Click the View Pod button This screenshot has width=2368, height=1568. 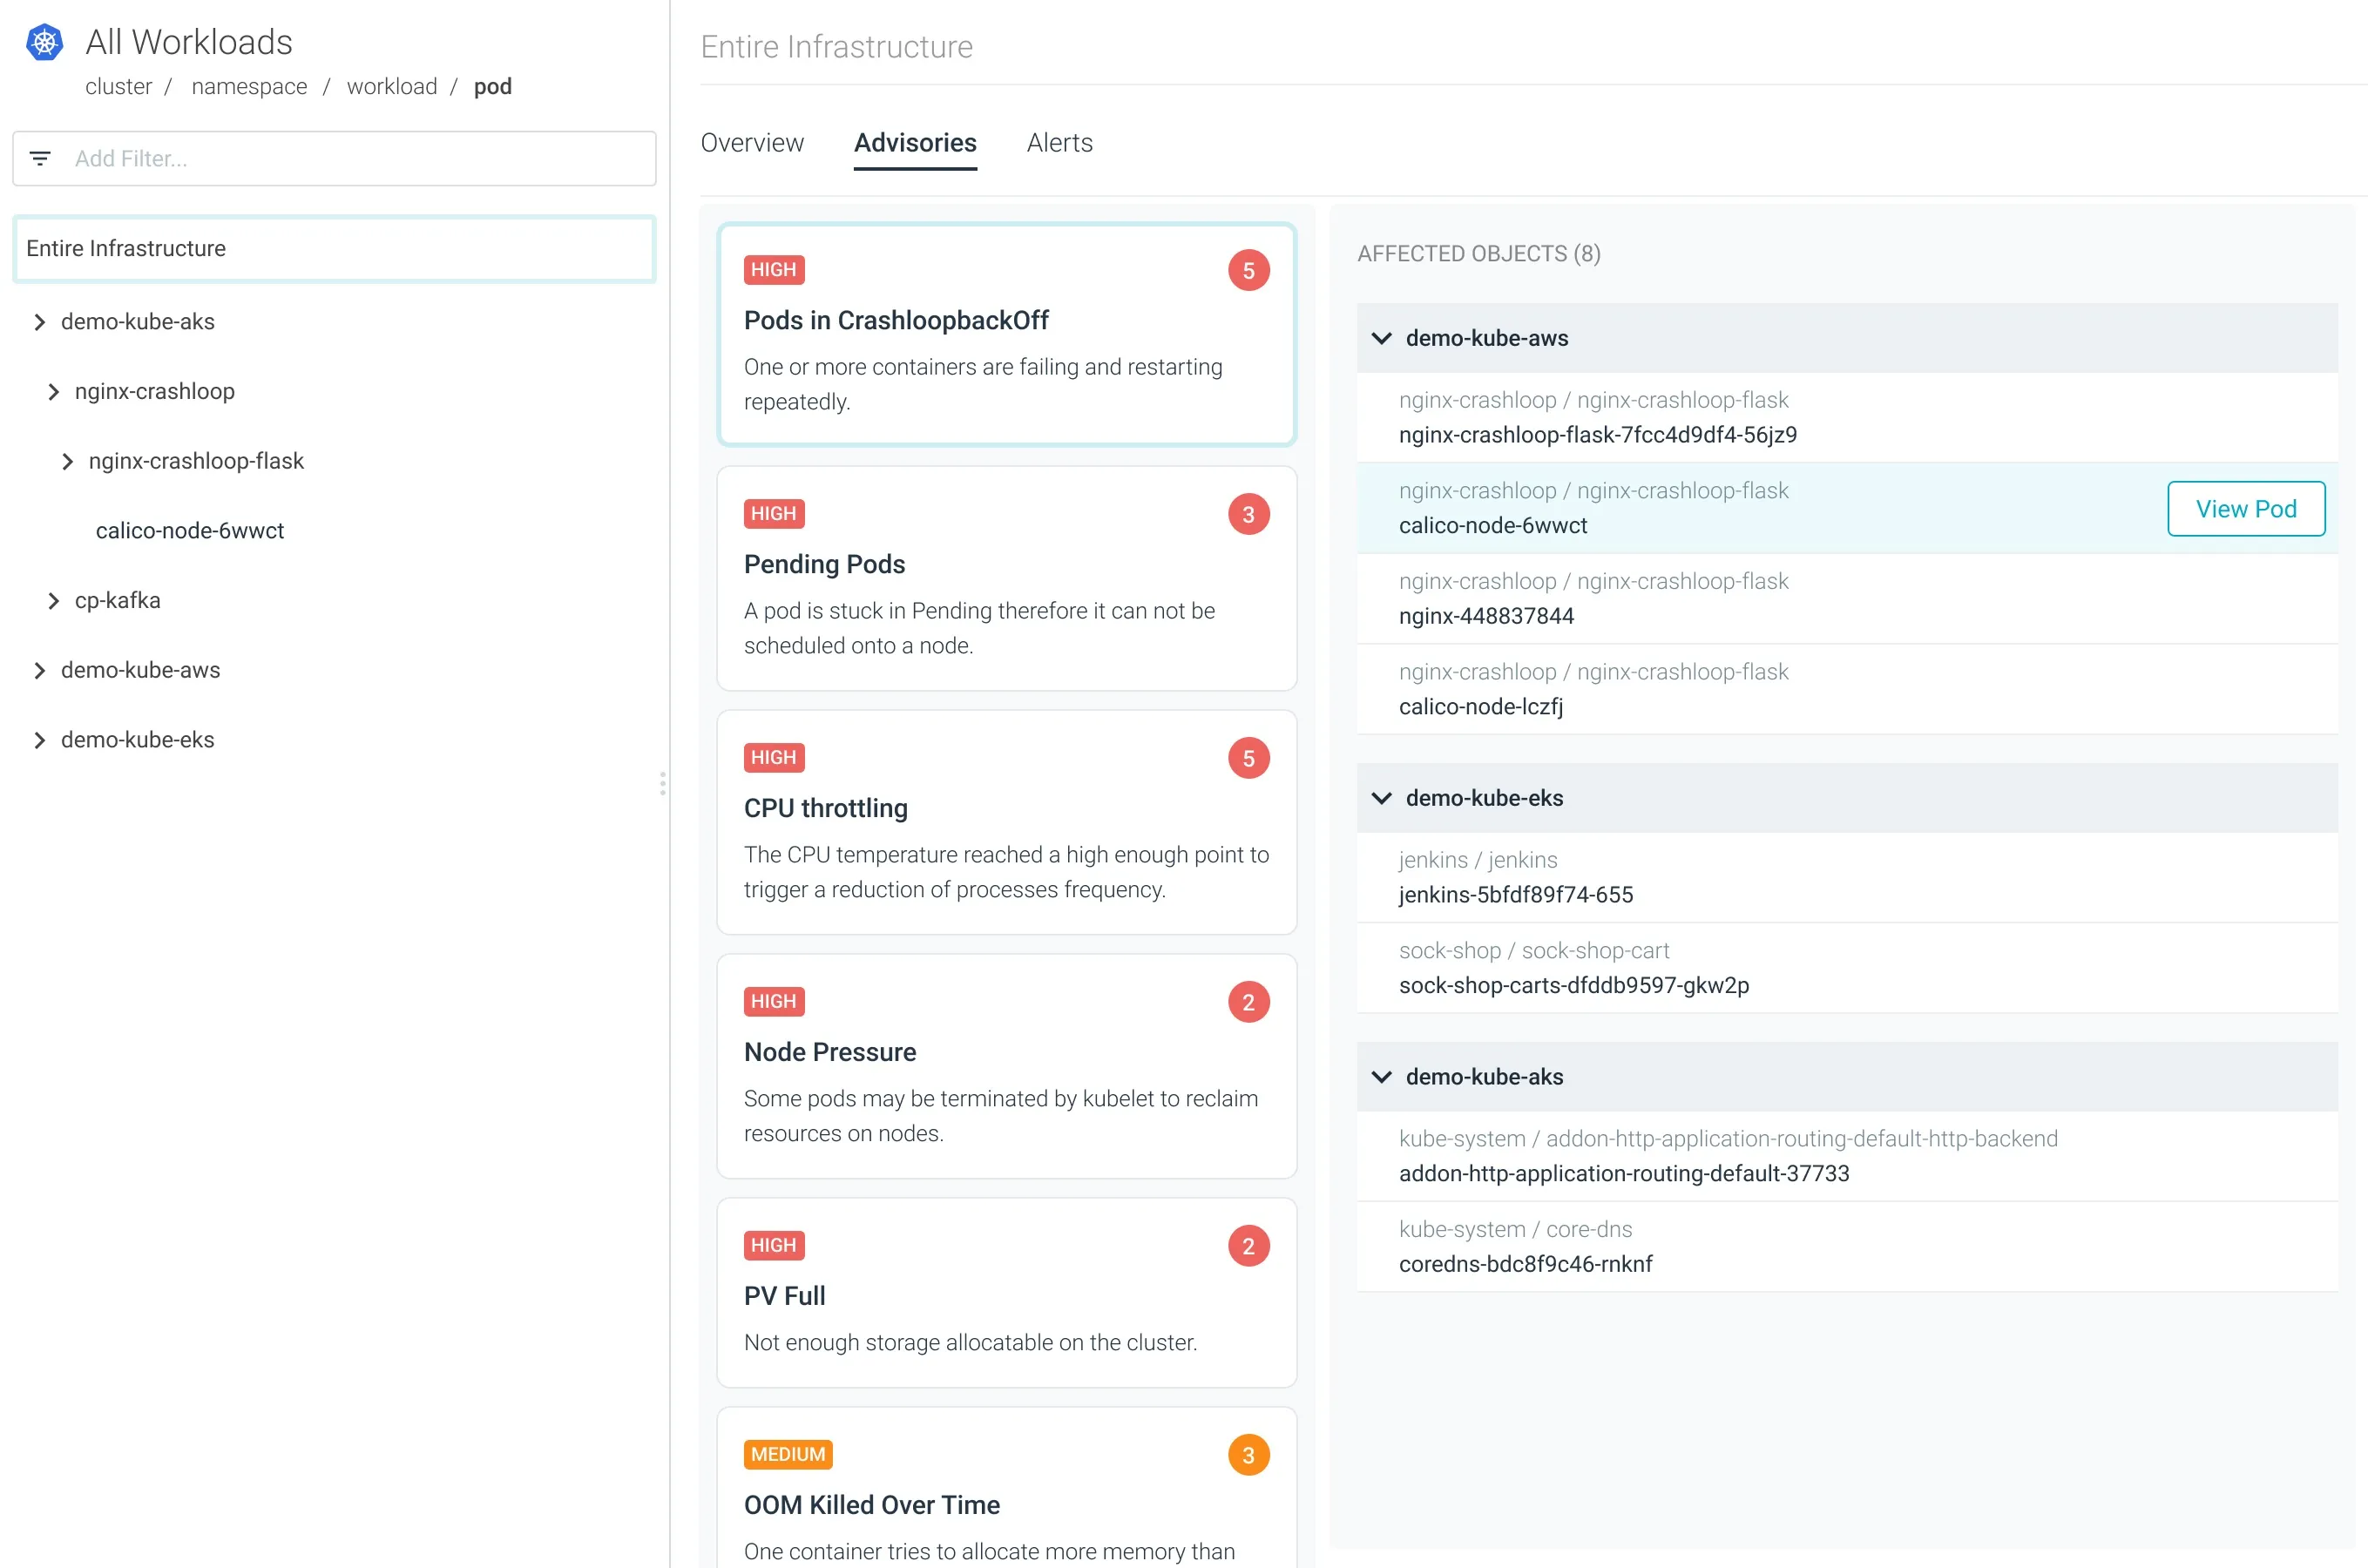[x=2245, y=509]
